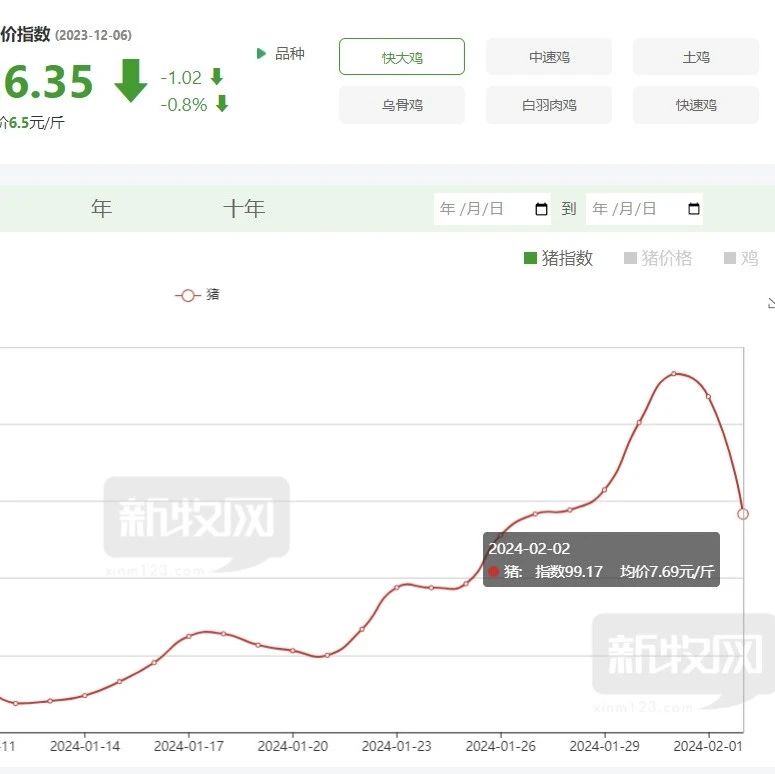
Task: Click the tooltip date 2024-02-02
Action: (x=529, y=549)
